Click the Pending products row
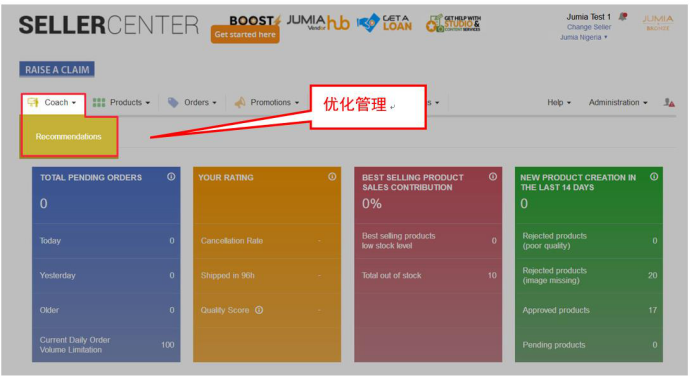This screenshot has width=692, height=378. tap(589, 345)
